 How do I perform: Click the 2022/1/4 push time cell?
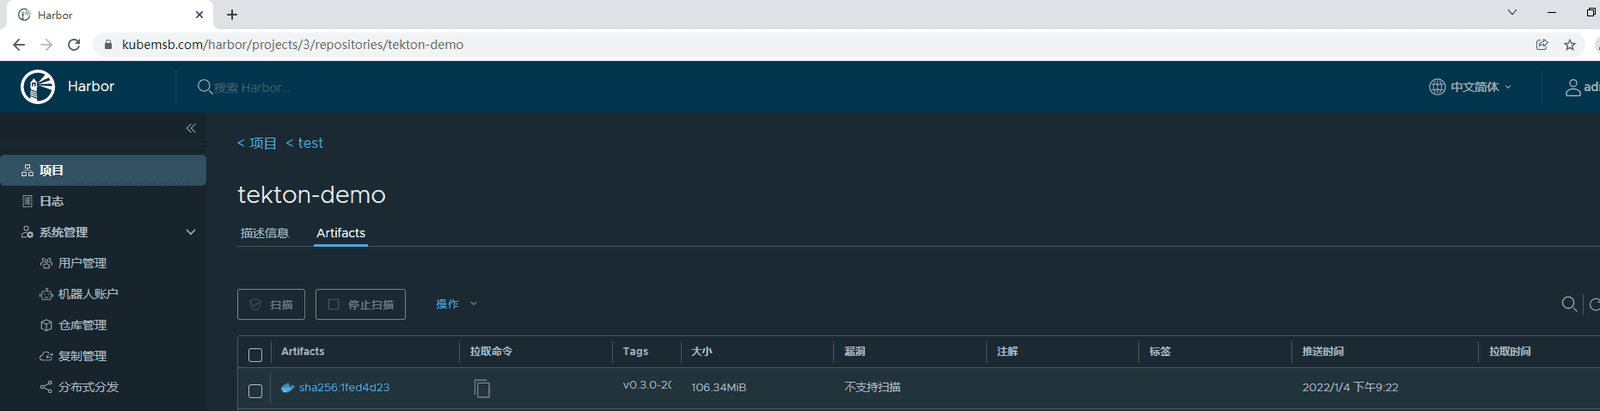[x=1350, y=388]
